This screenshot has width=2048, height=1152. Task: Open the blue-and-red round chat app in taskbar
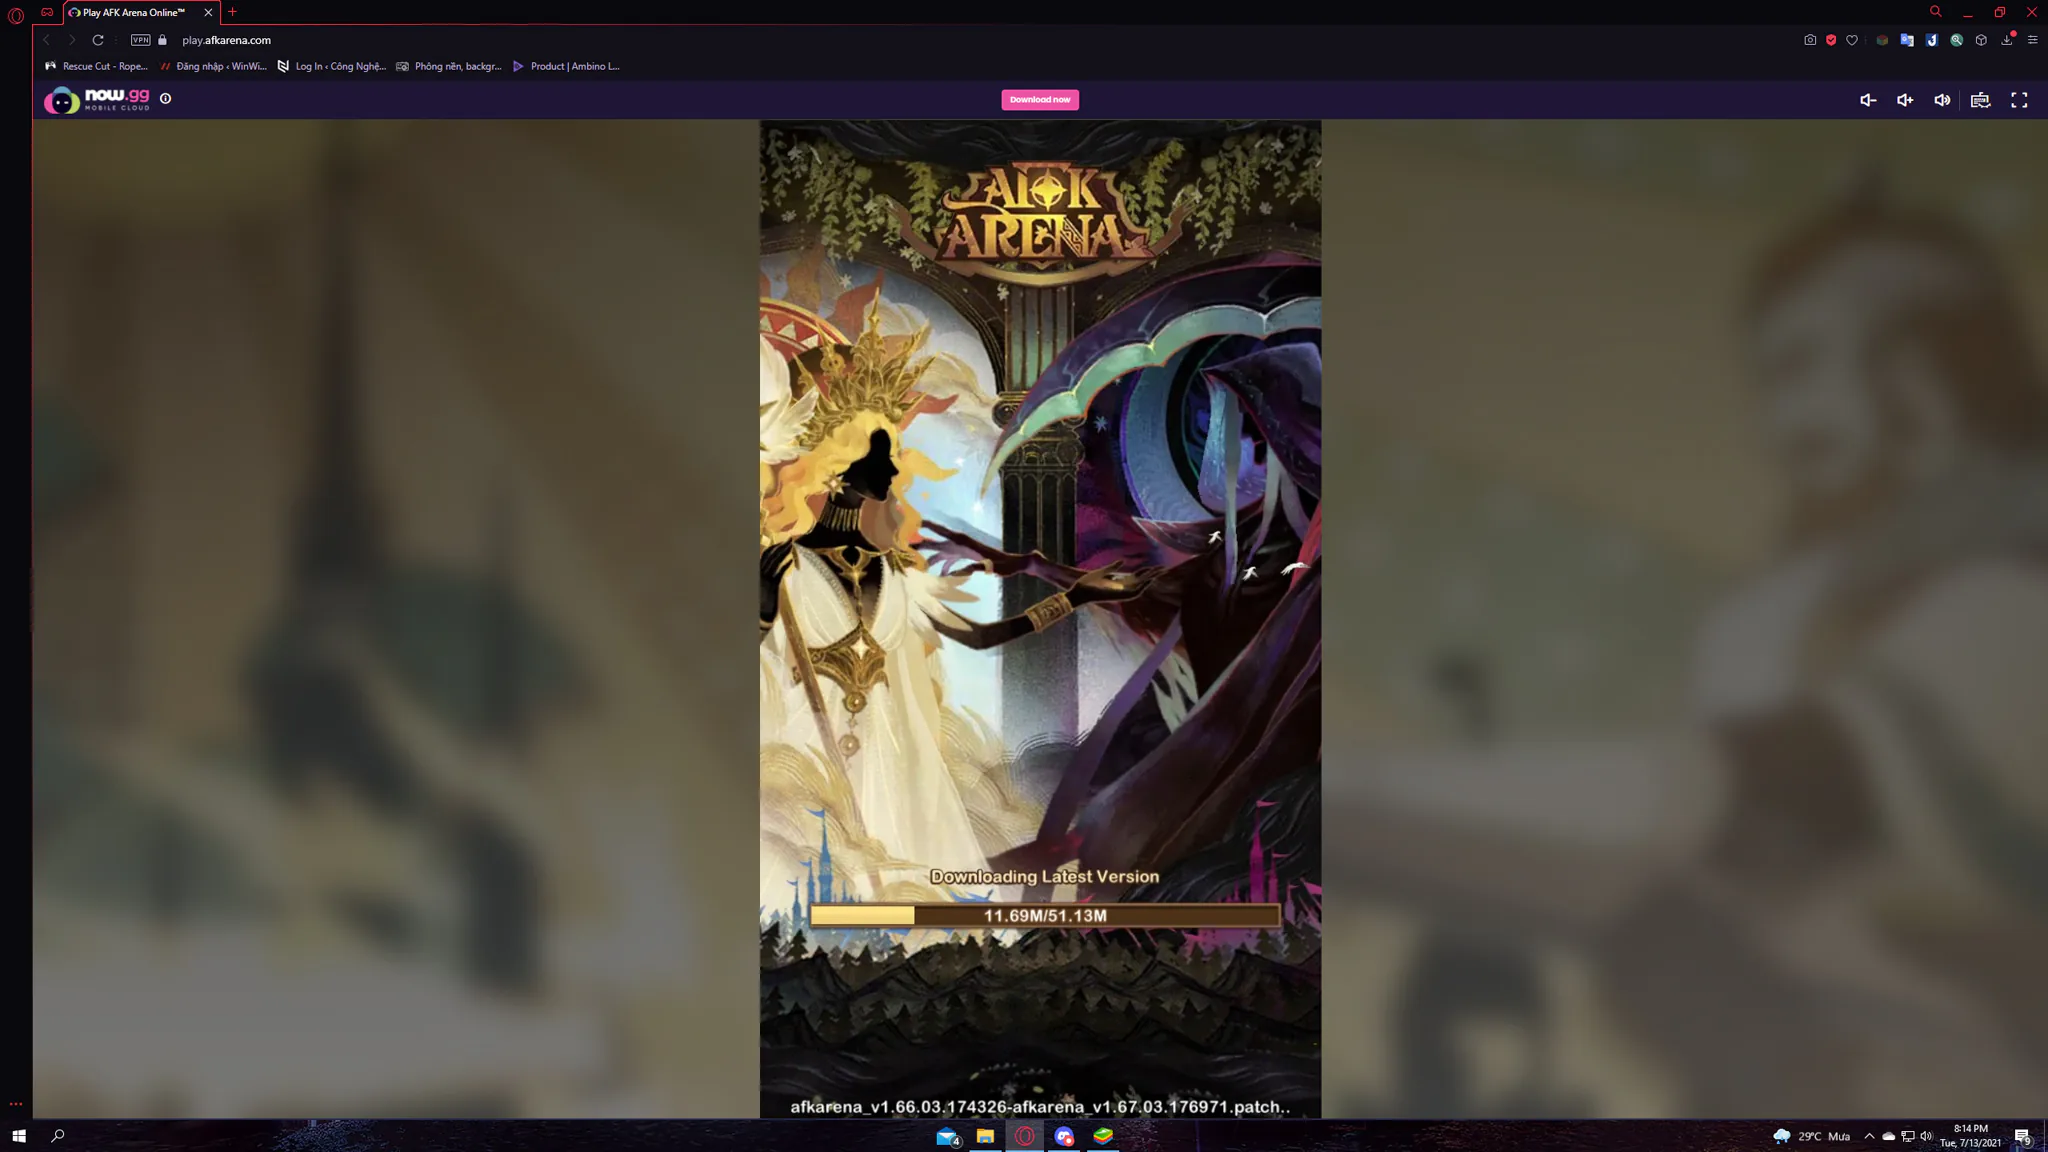pos(1064,1136)
